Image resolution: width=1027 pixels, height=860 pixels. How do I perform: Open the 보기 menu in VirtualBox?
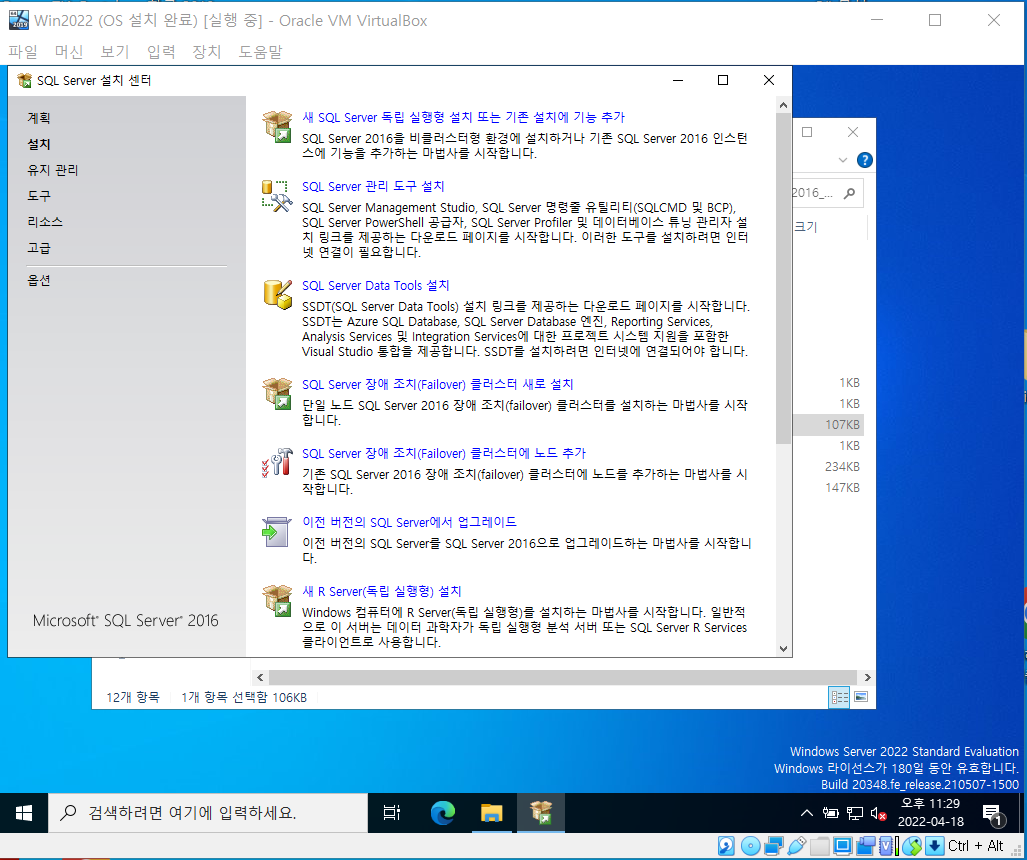[115, 52]
